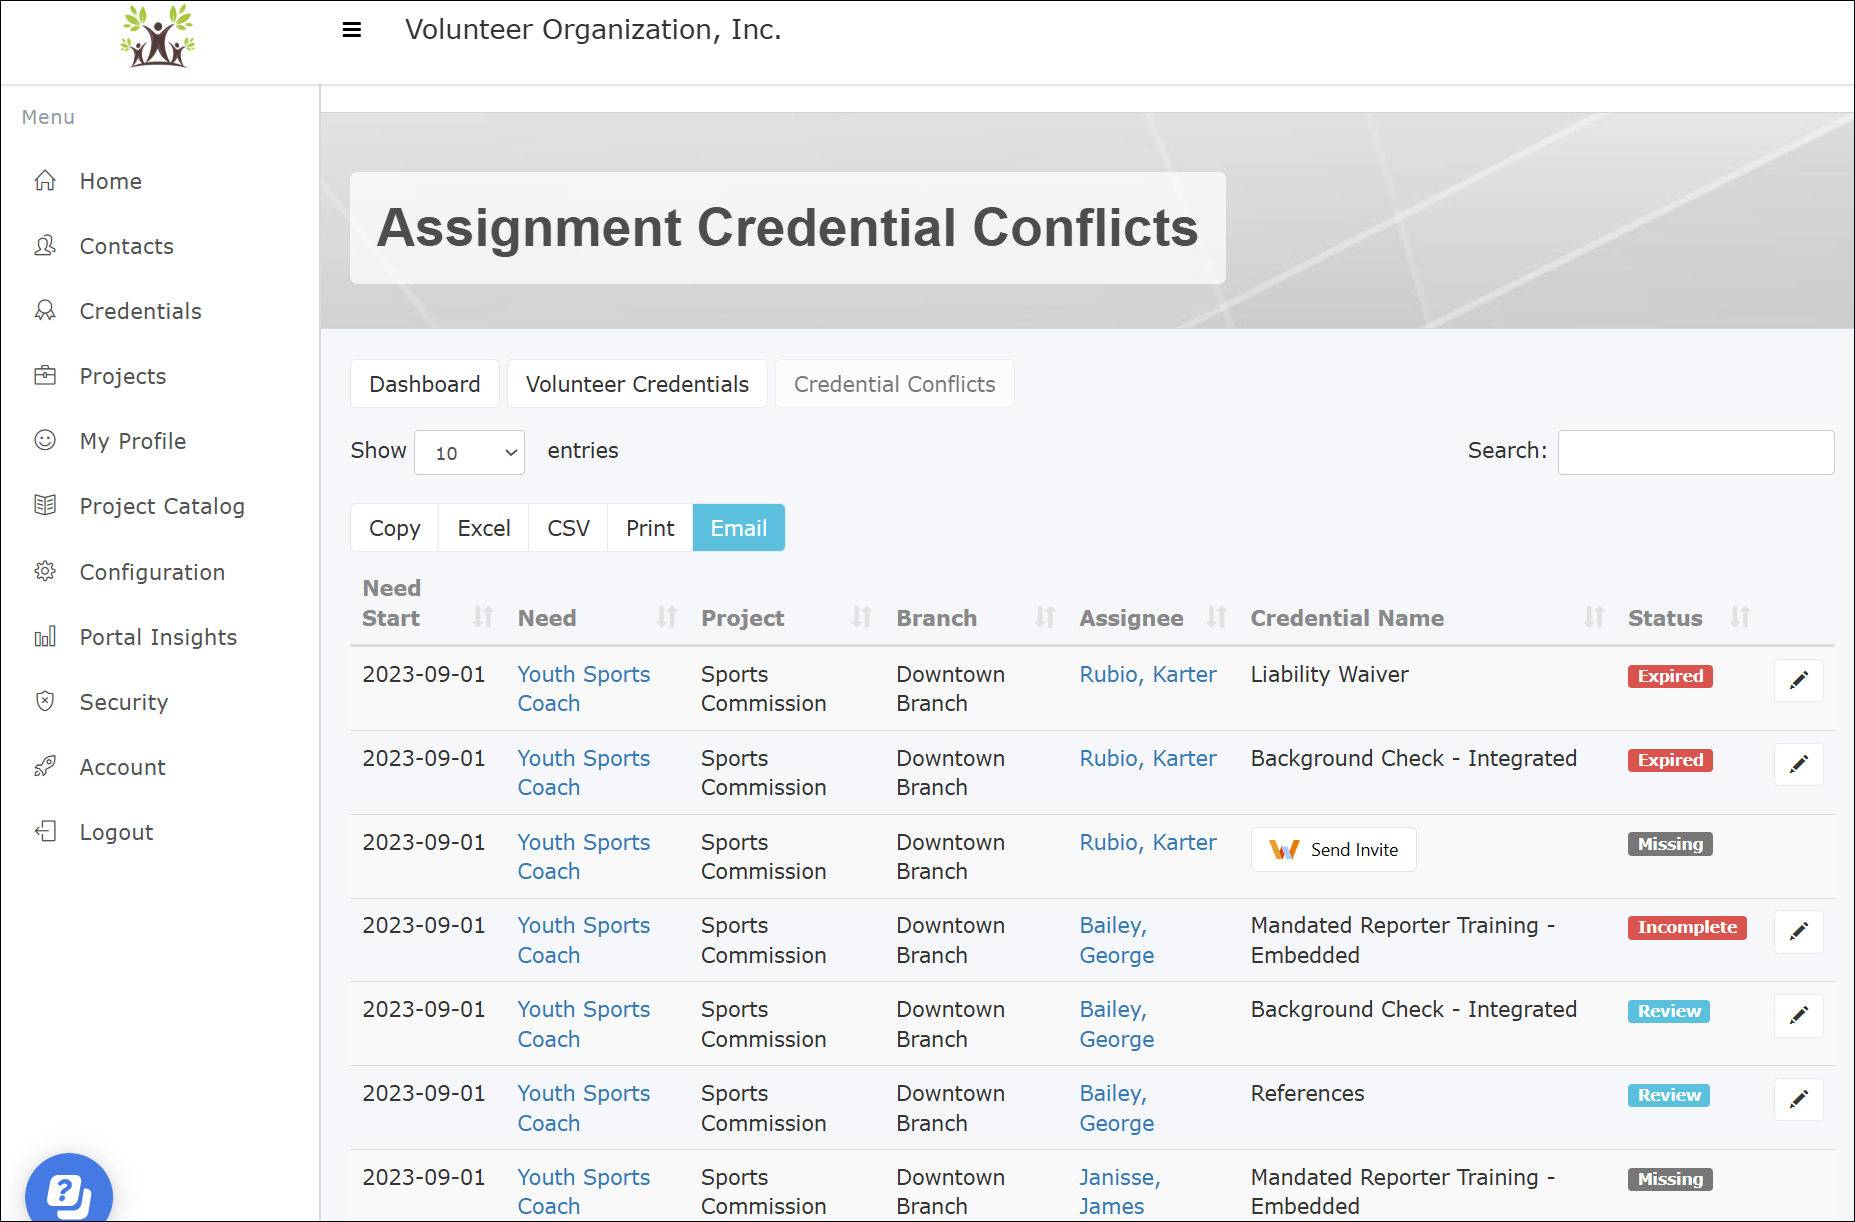This screenshot has width=1855, height=1222.
Task: Open Configuration menu item
Action: (x=153, y=572)
